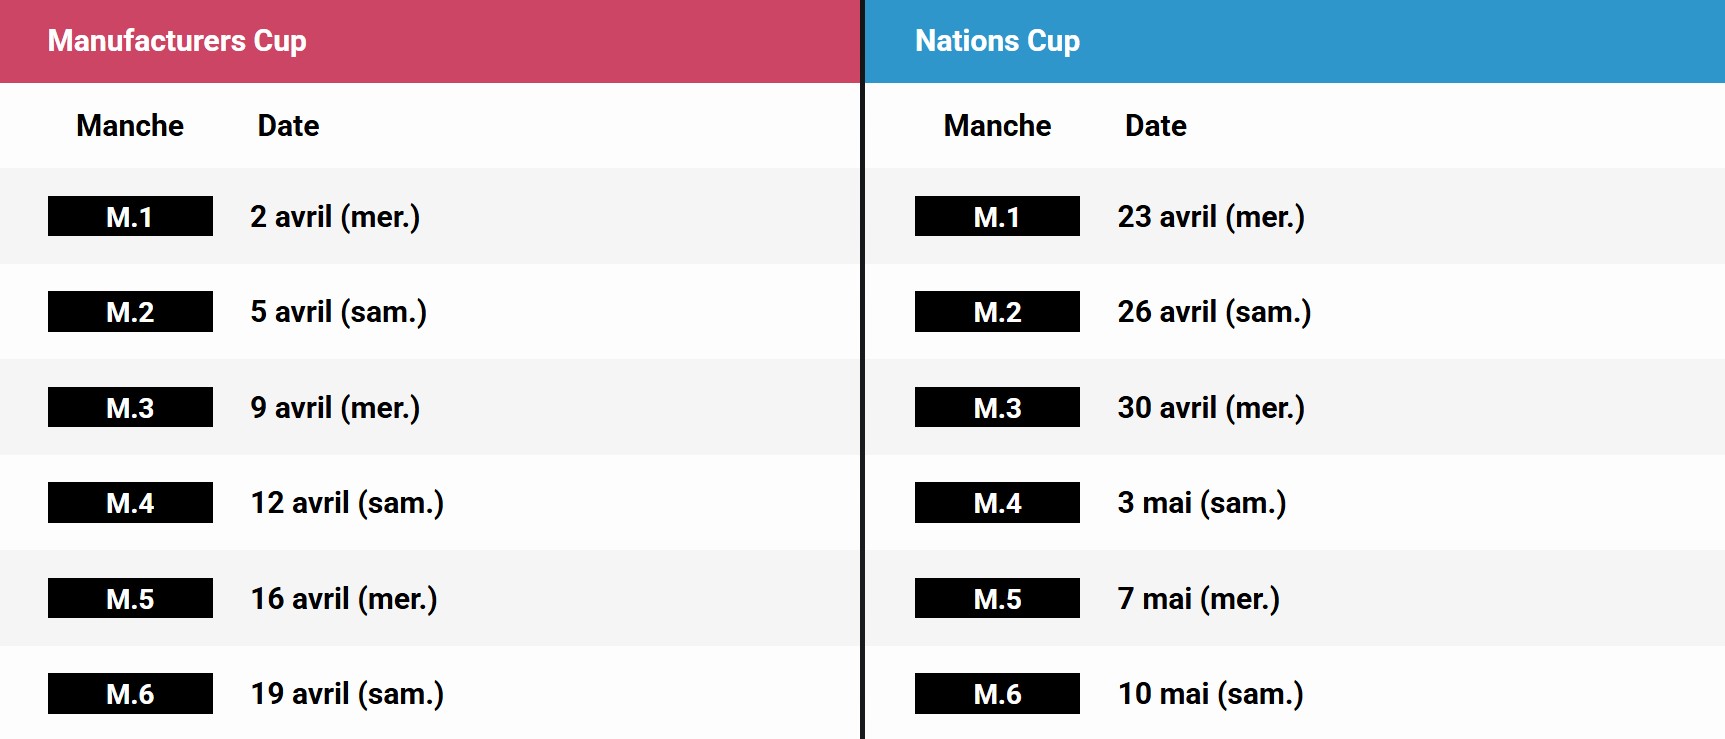Screen dimensions: 1725x739
Task: Select Manufacturers Cup M.5 badge
Action: point(130,598)
